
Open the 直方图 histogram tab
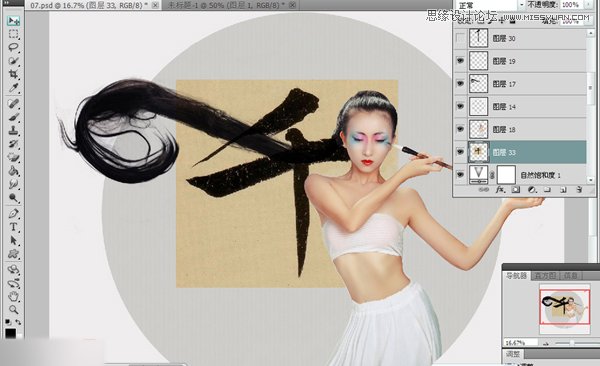coord(545,276)
